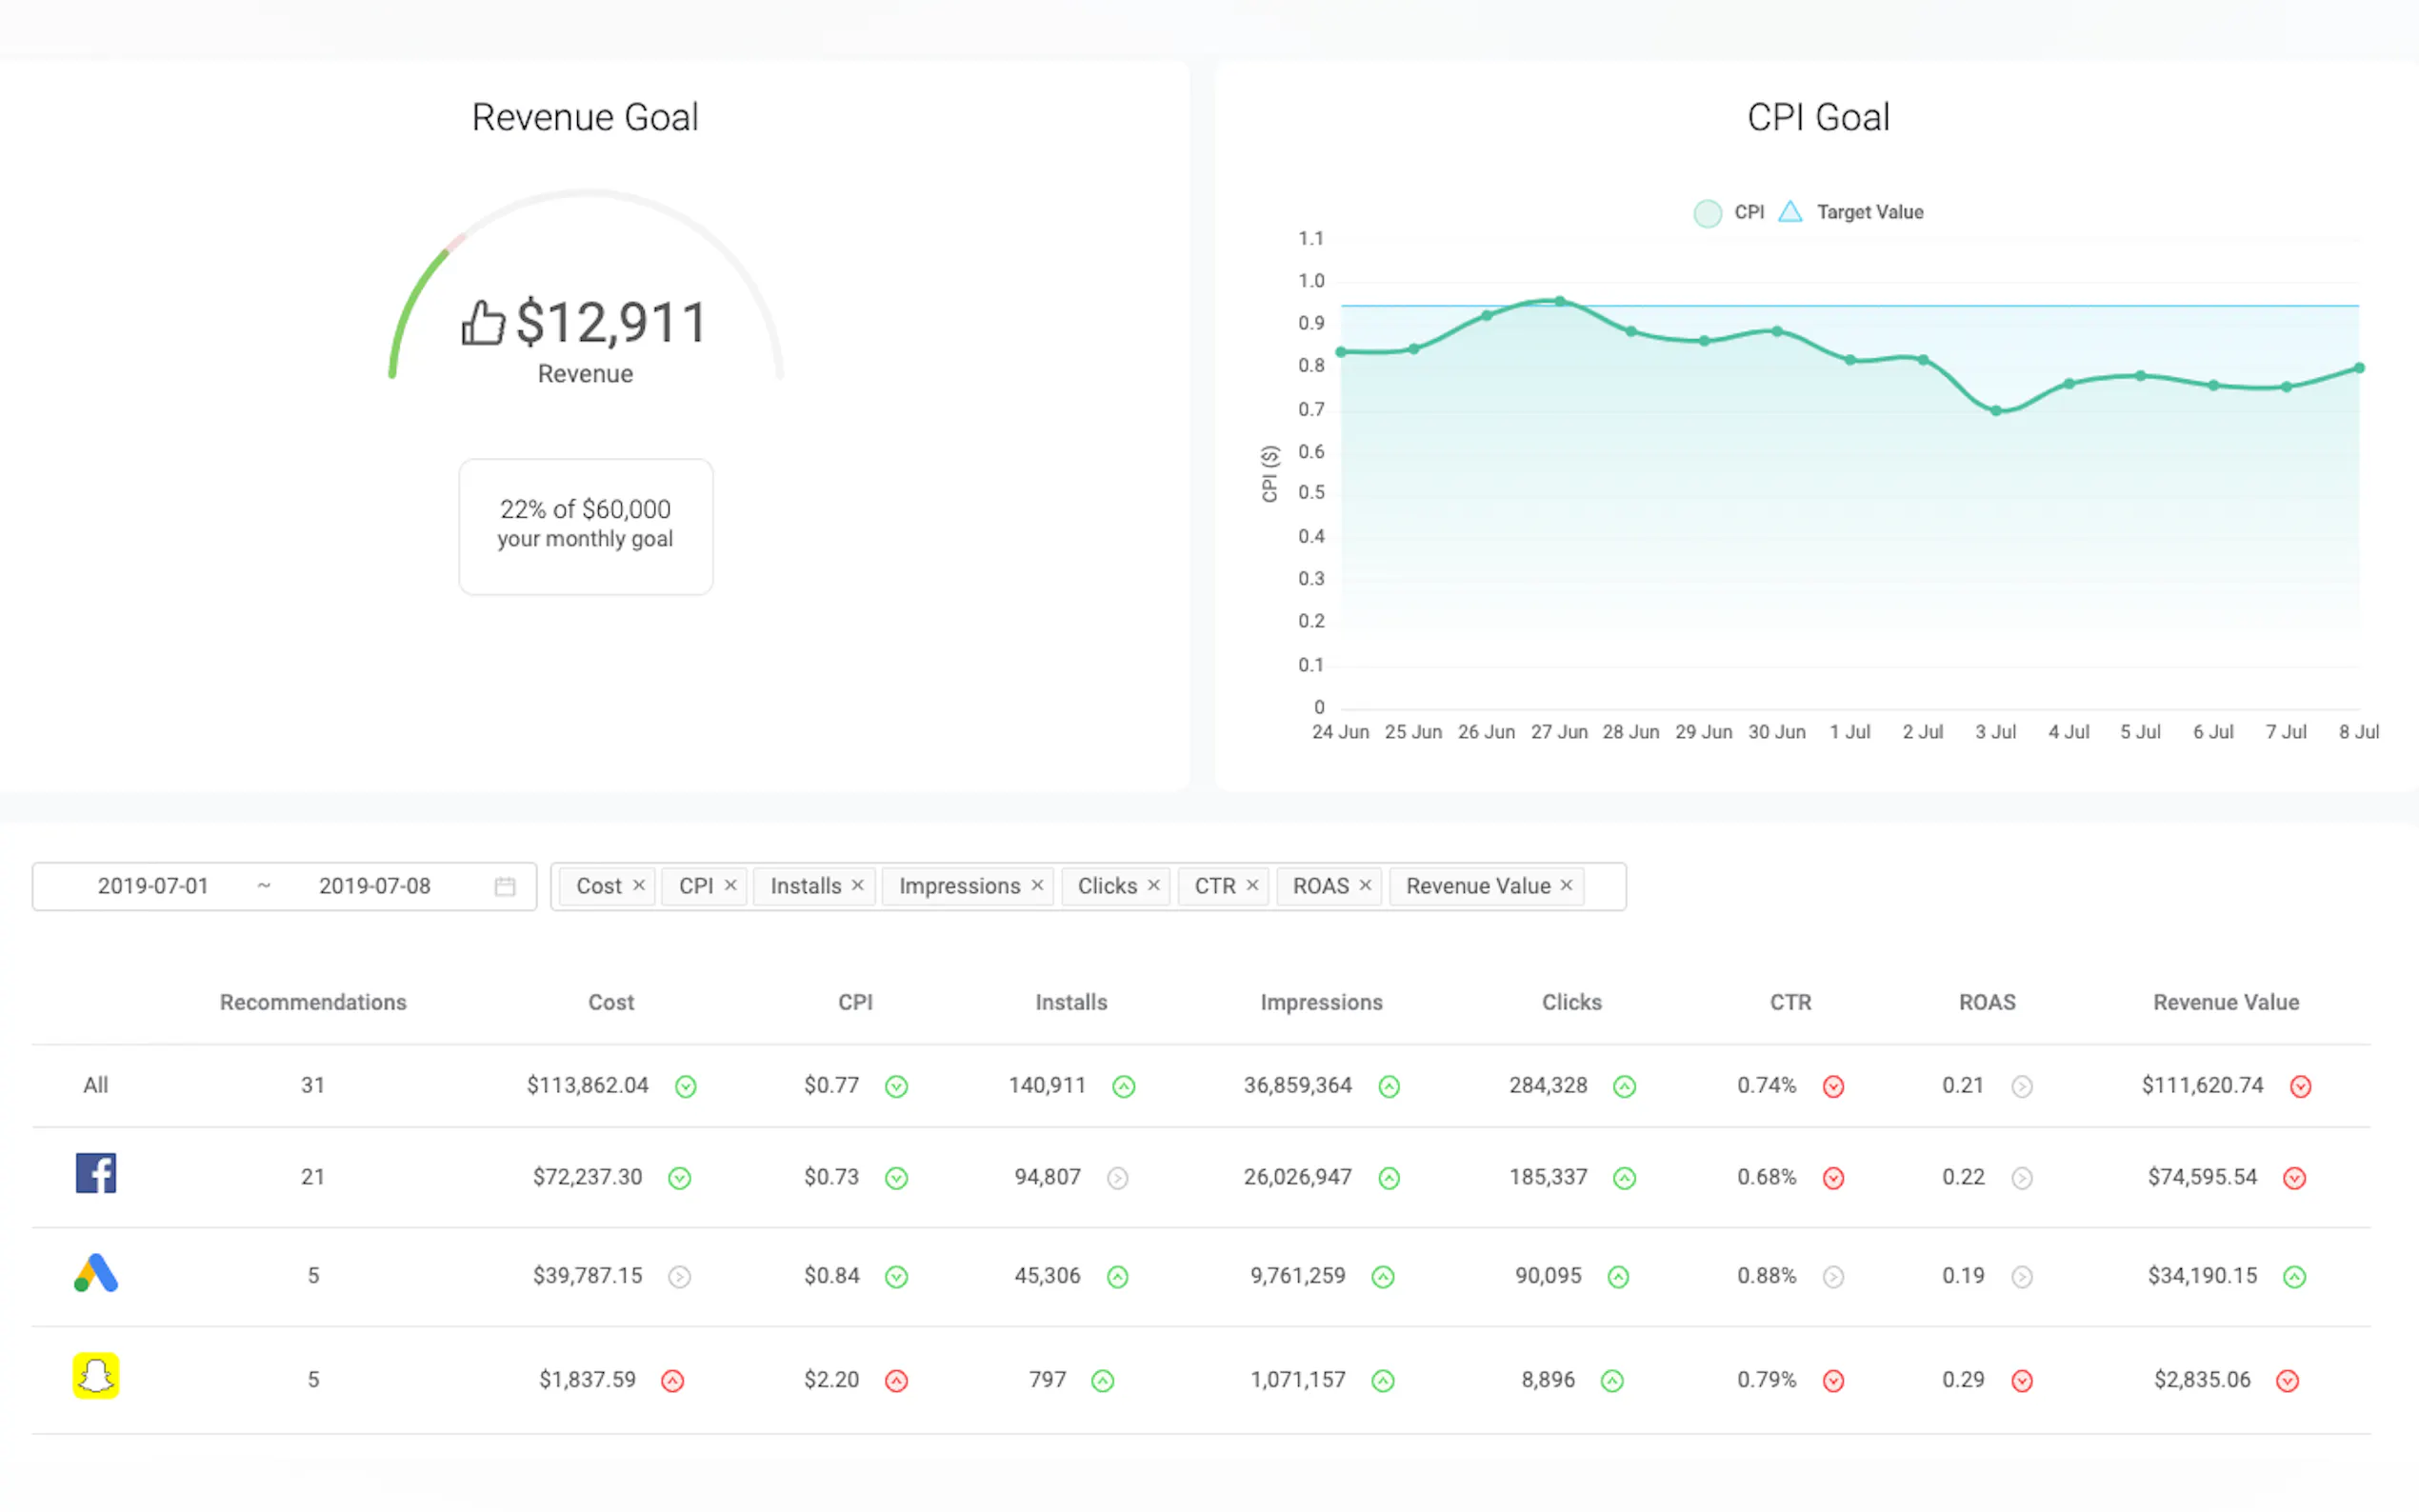Remove the Impressions metric tag
The image size is (2419, 1512).
tap(1037, 885)
